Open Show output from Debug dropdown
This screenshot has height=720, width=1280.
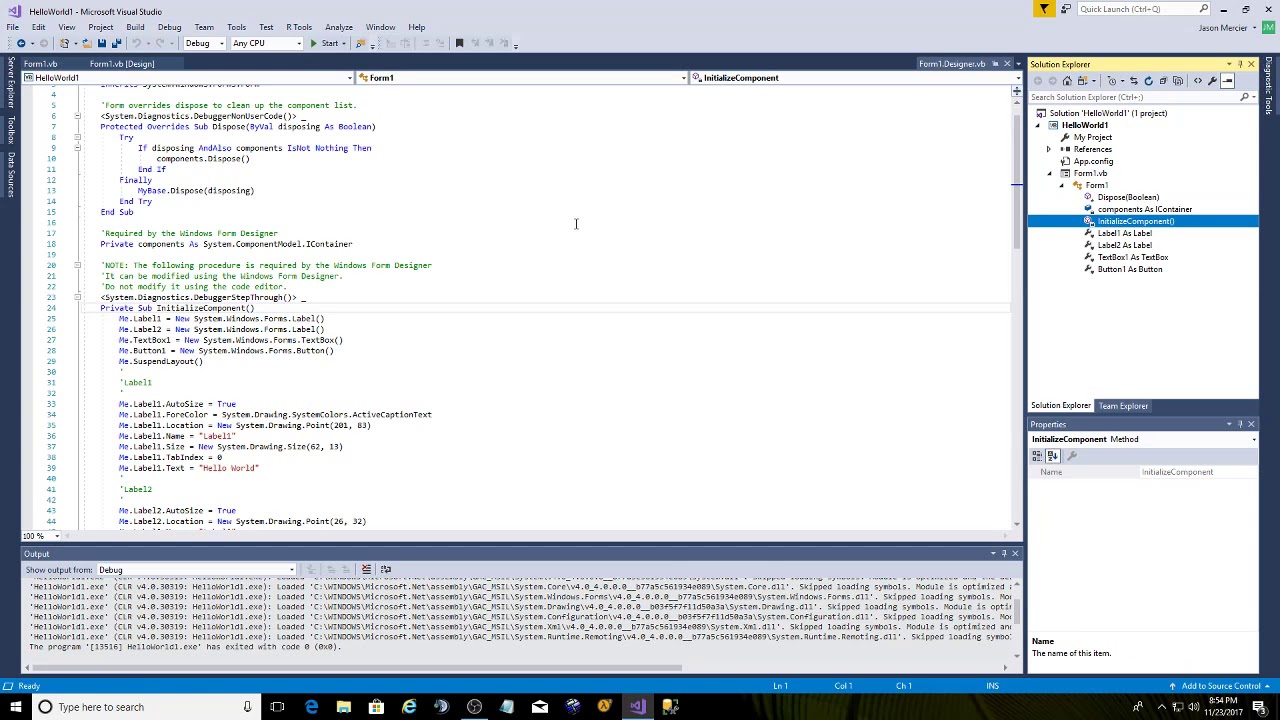click(196, 570)
